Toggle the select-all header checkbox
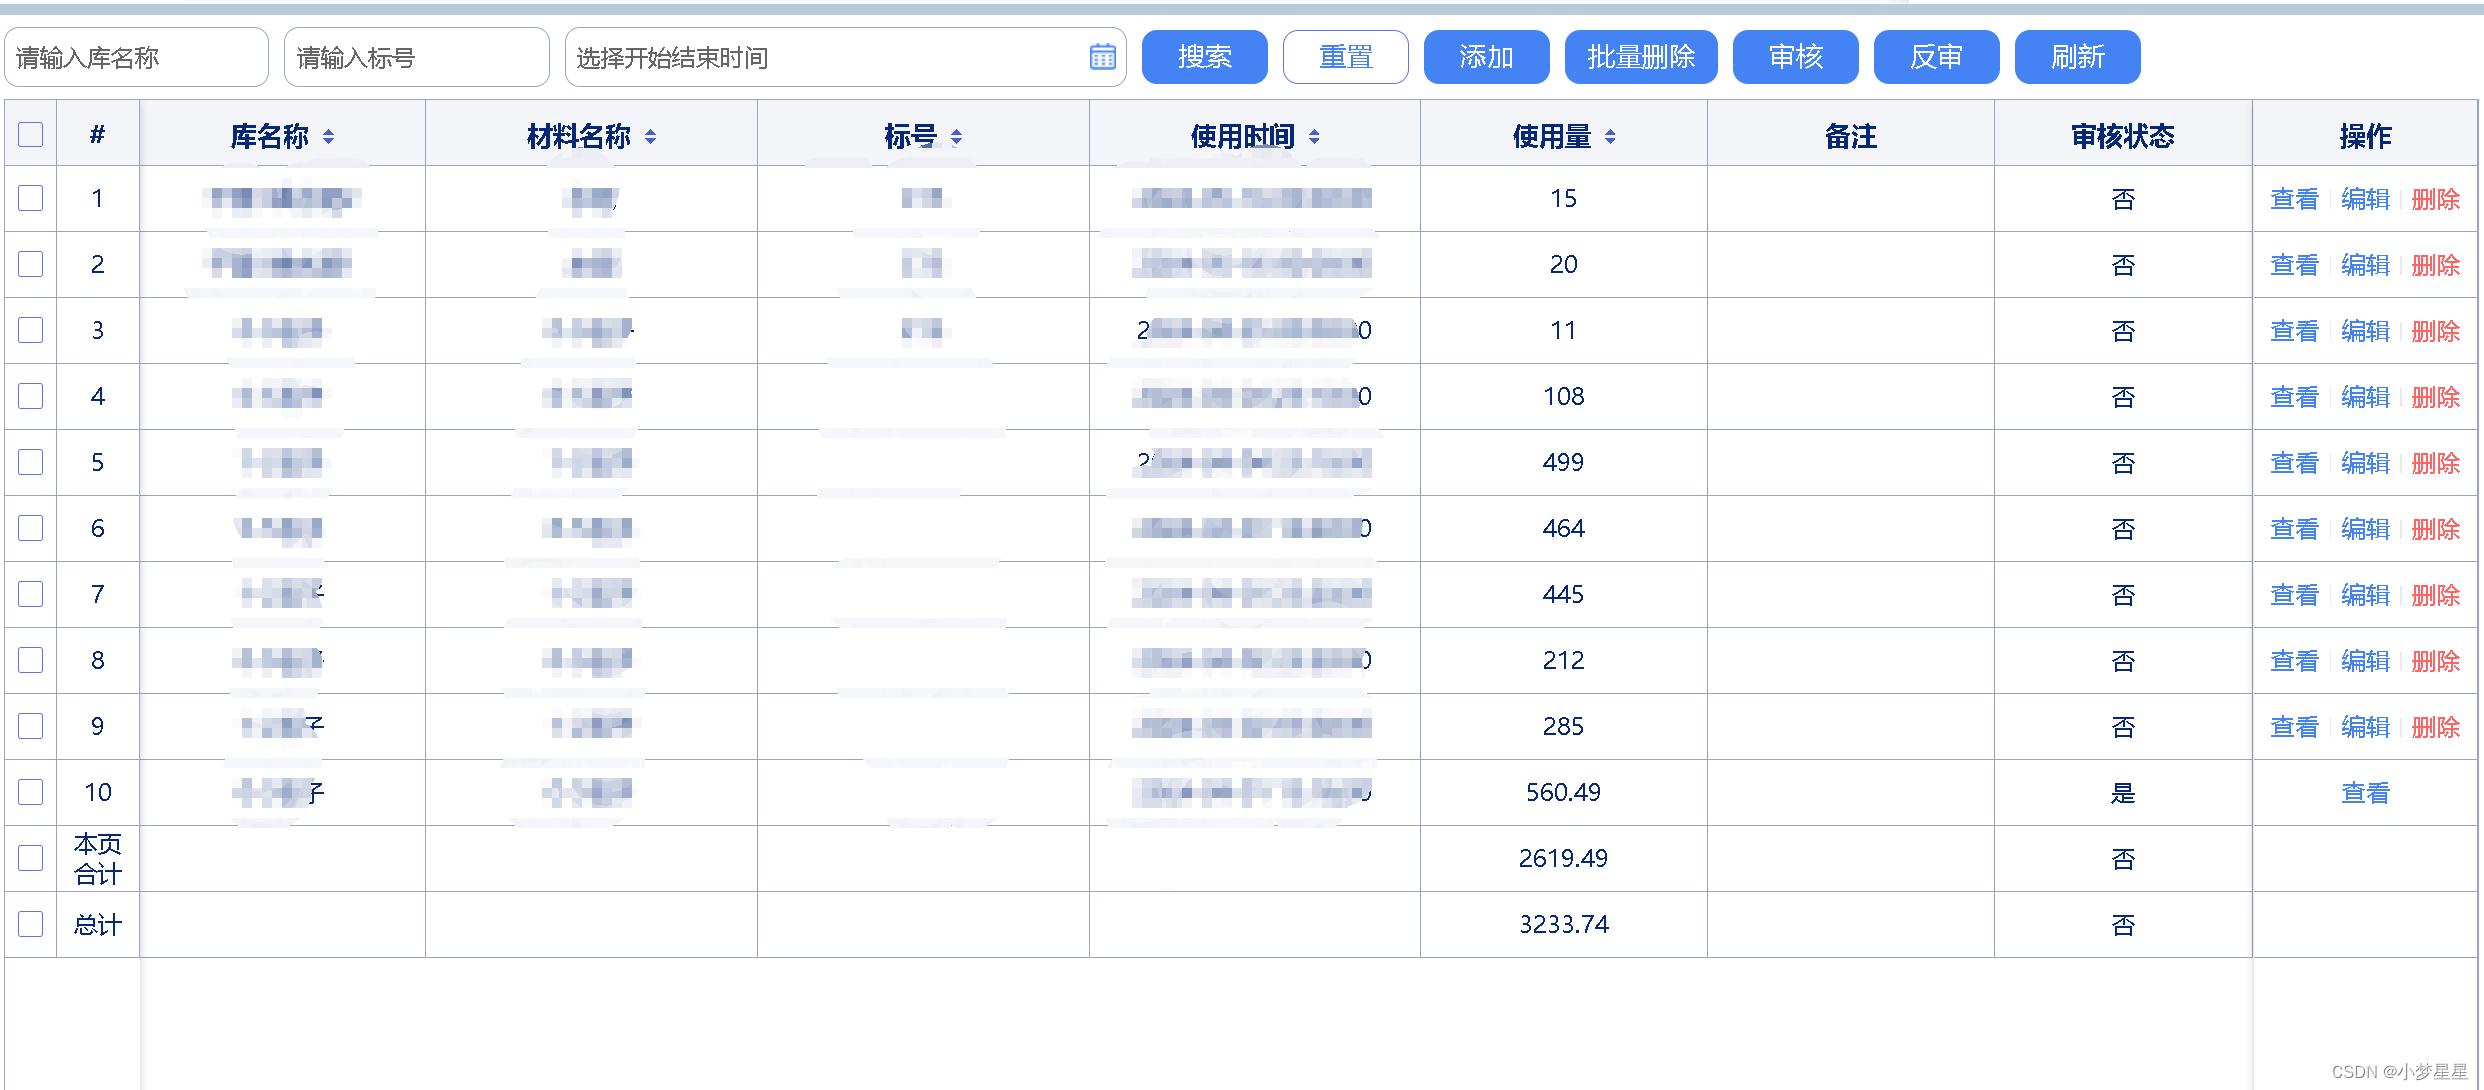Viewport: 2484px width, 1090px height. (x=31, y=134)
